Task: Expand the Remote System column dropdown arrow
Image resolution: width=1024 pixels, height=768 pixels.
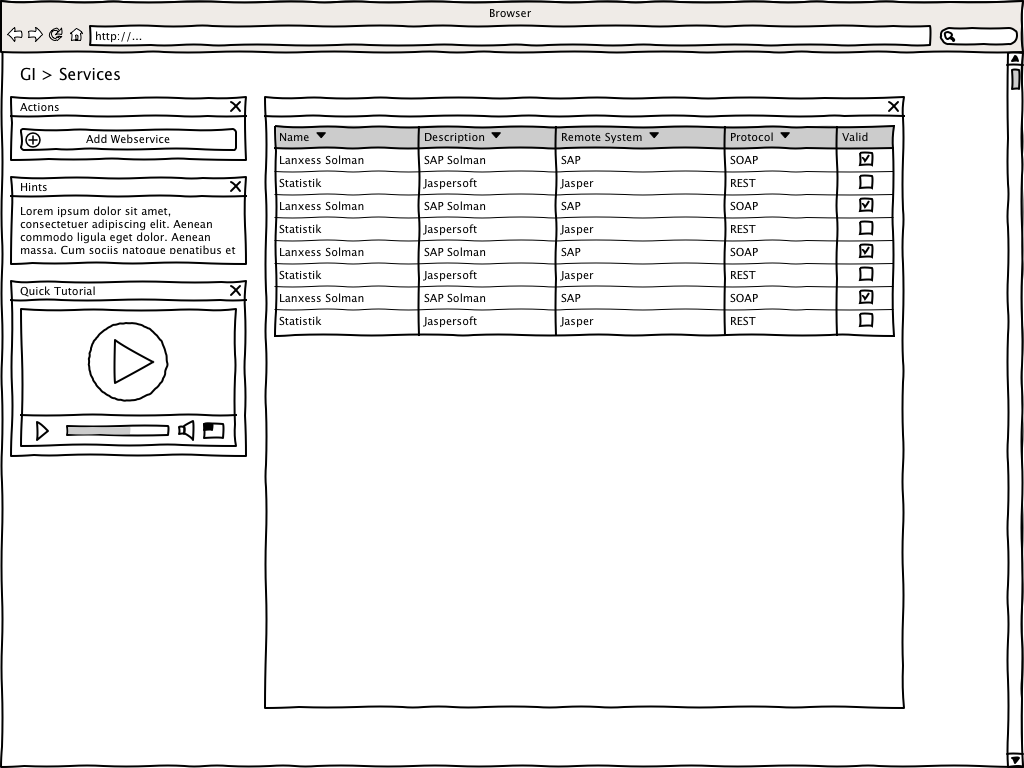Action: tap(654, 136)
